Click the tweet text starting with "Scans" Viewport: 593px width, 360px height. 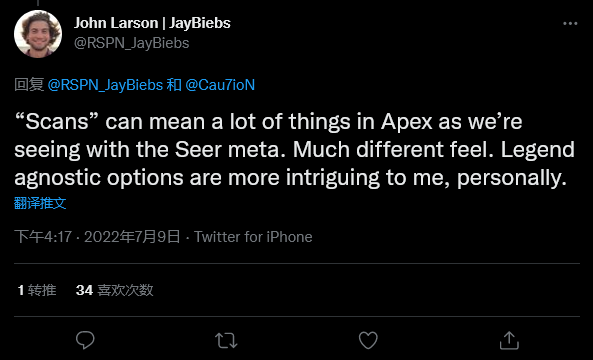294,150
